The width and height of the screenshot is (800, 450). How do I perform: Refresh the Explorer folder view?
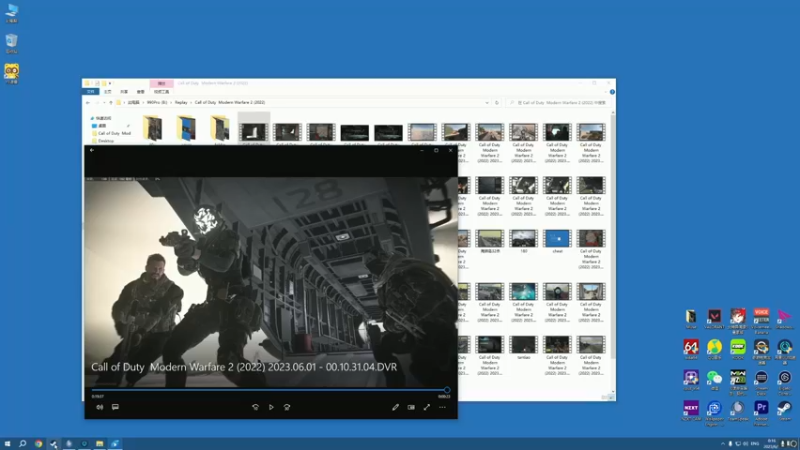tap(496, 103)
